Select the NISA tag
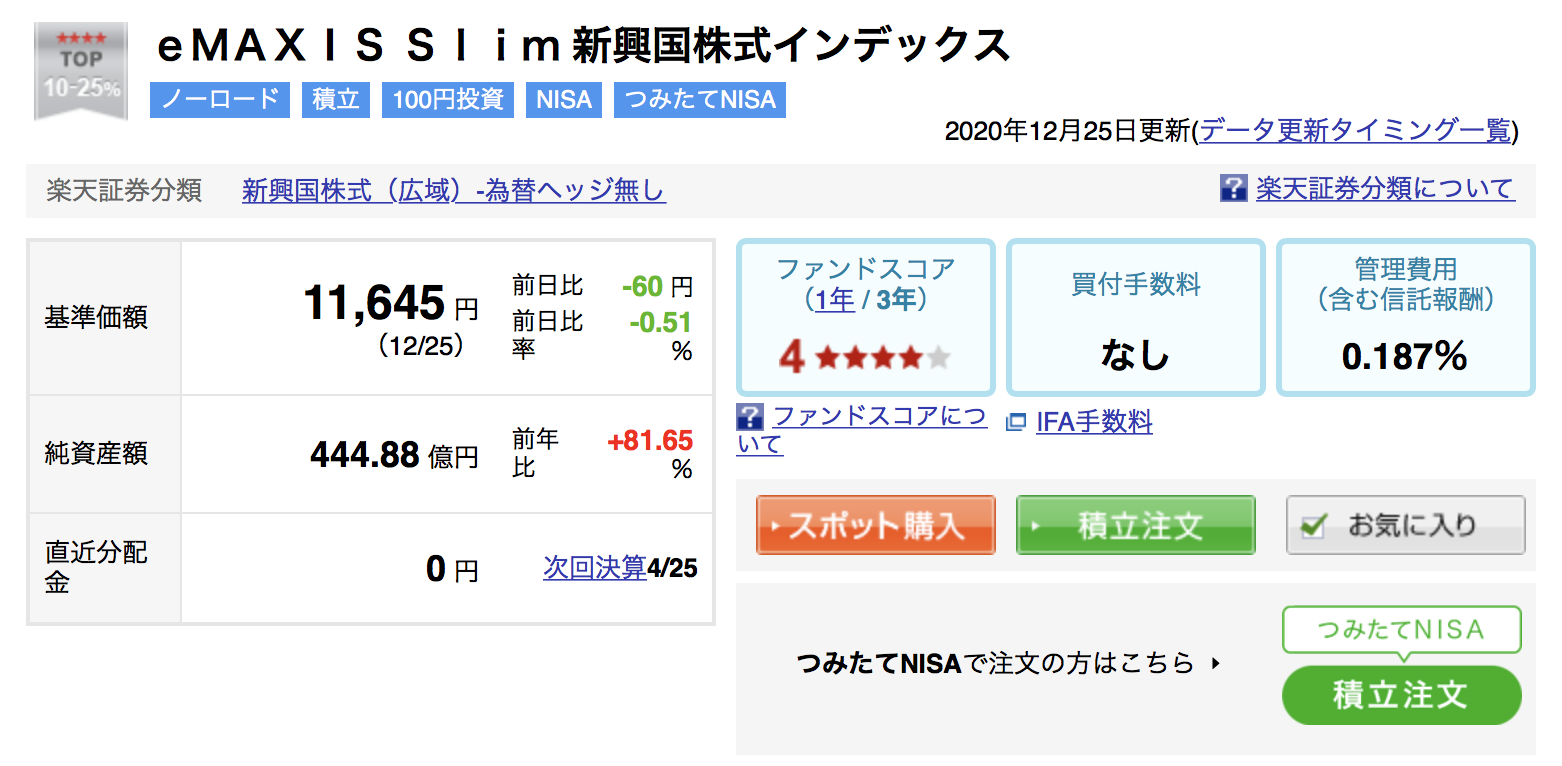 564,100
